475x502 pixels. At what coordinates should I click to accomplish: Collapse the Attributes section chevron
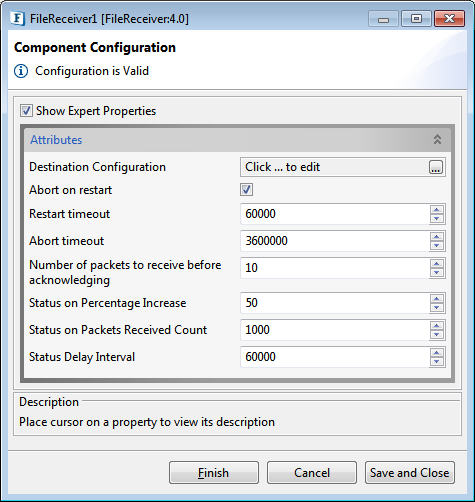coord(437,139)
